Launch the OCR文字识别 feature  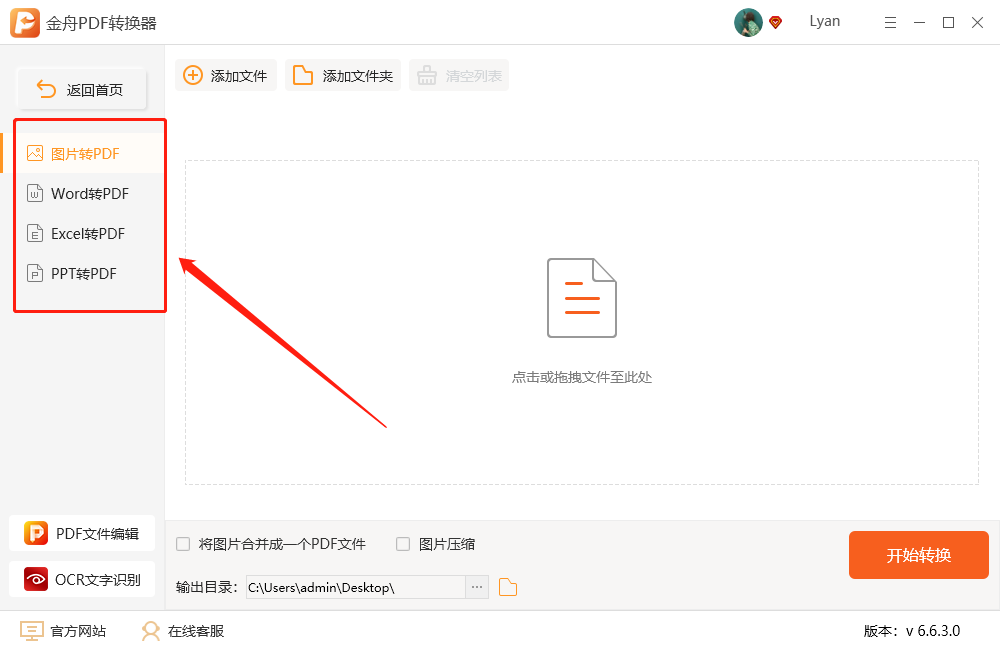tap(82, 579)
